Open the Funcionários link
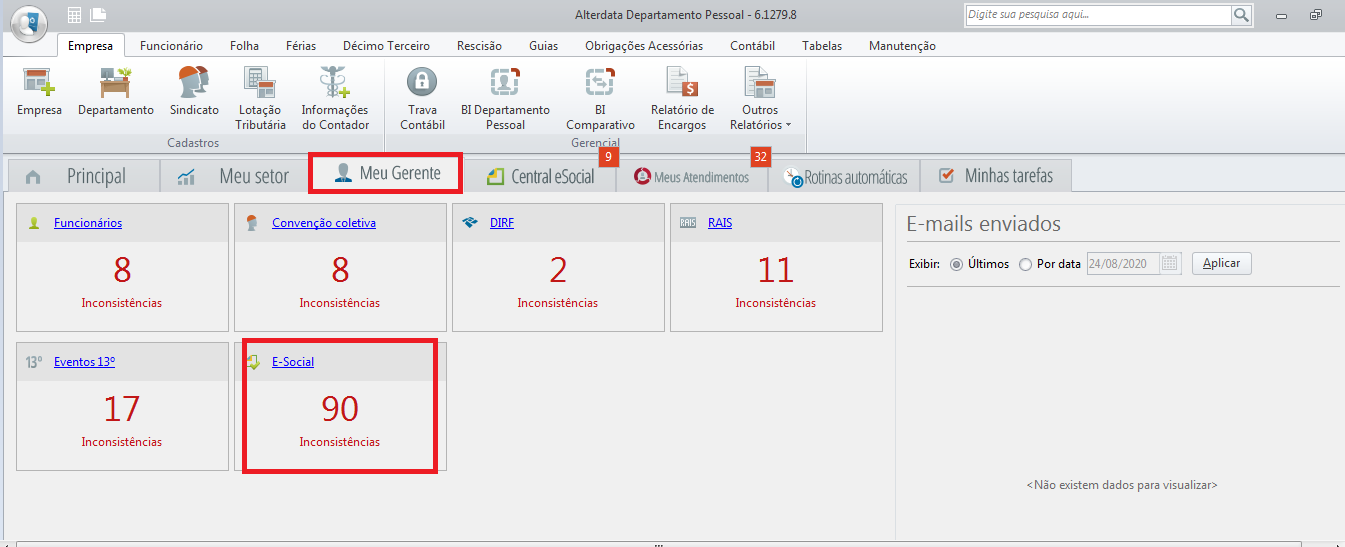This screenshot has height=547, width=1345. [x=88, y=223]
